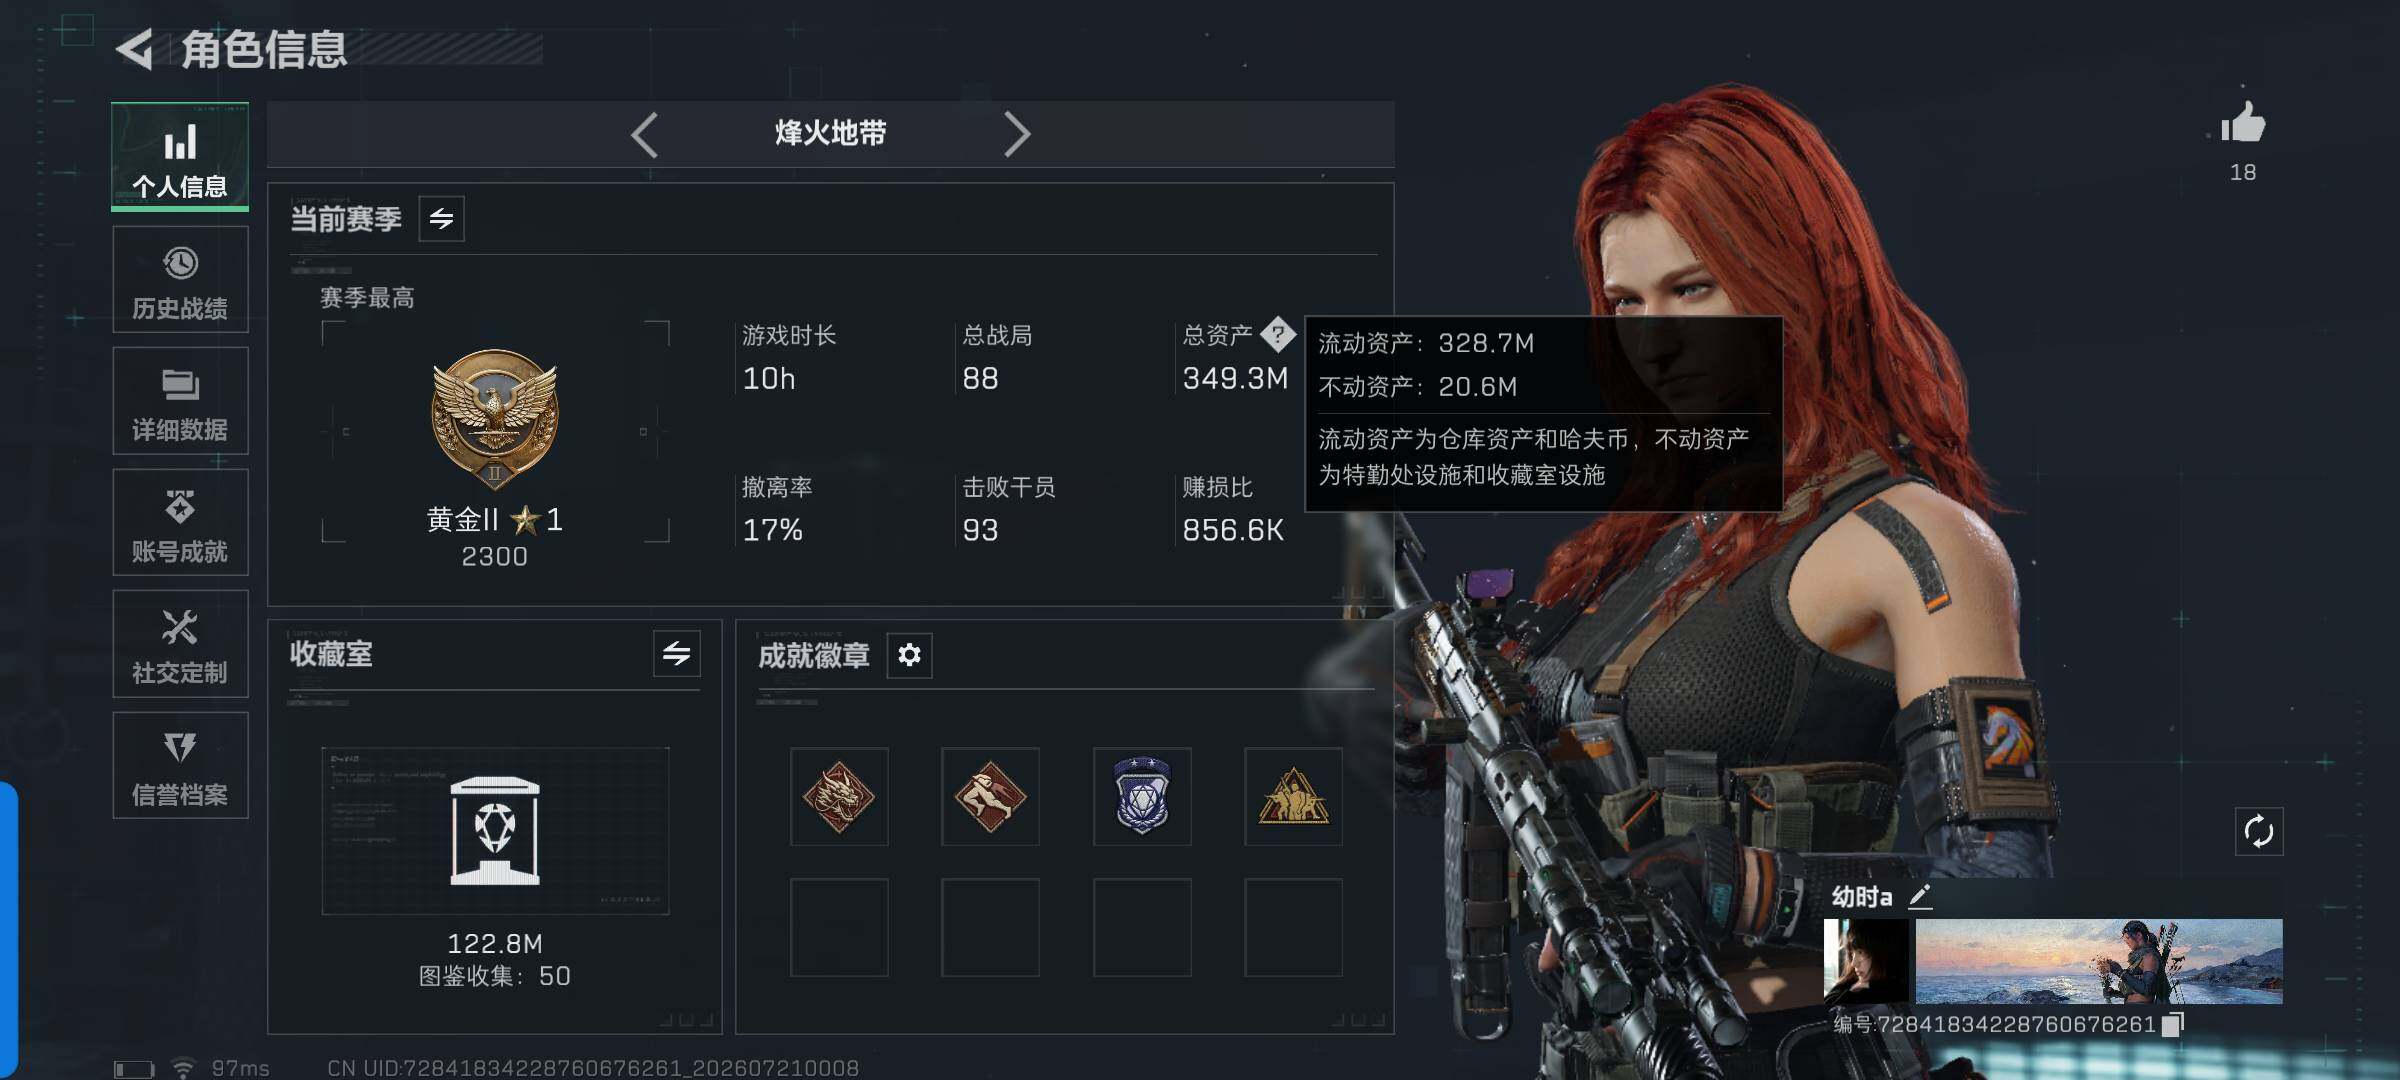Switch to previous game mode with left chevron

645,134
